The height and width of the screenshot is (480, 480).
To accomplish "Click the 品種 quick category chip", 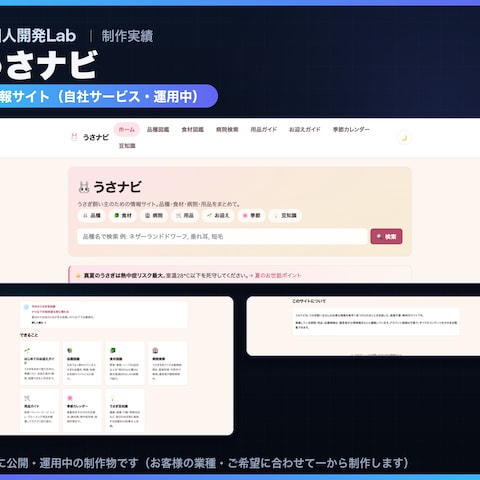I will 92,215.
